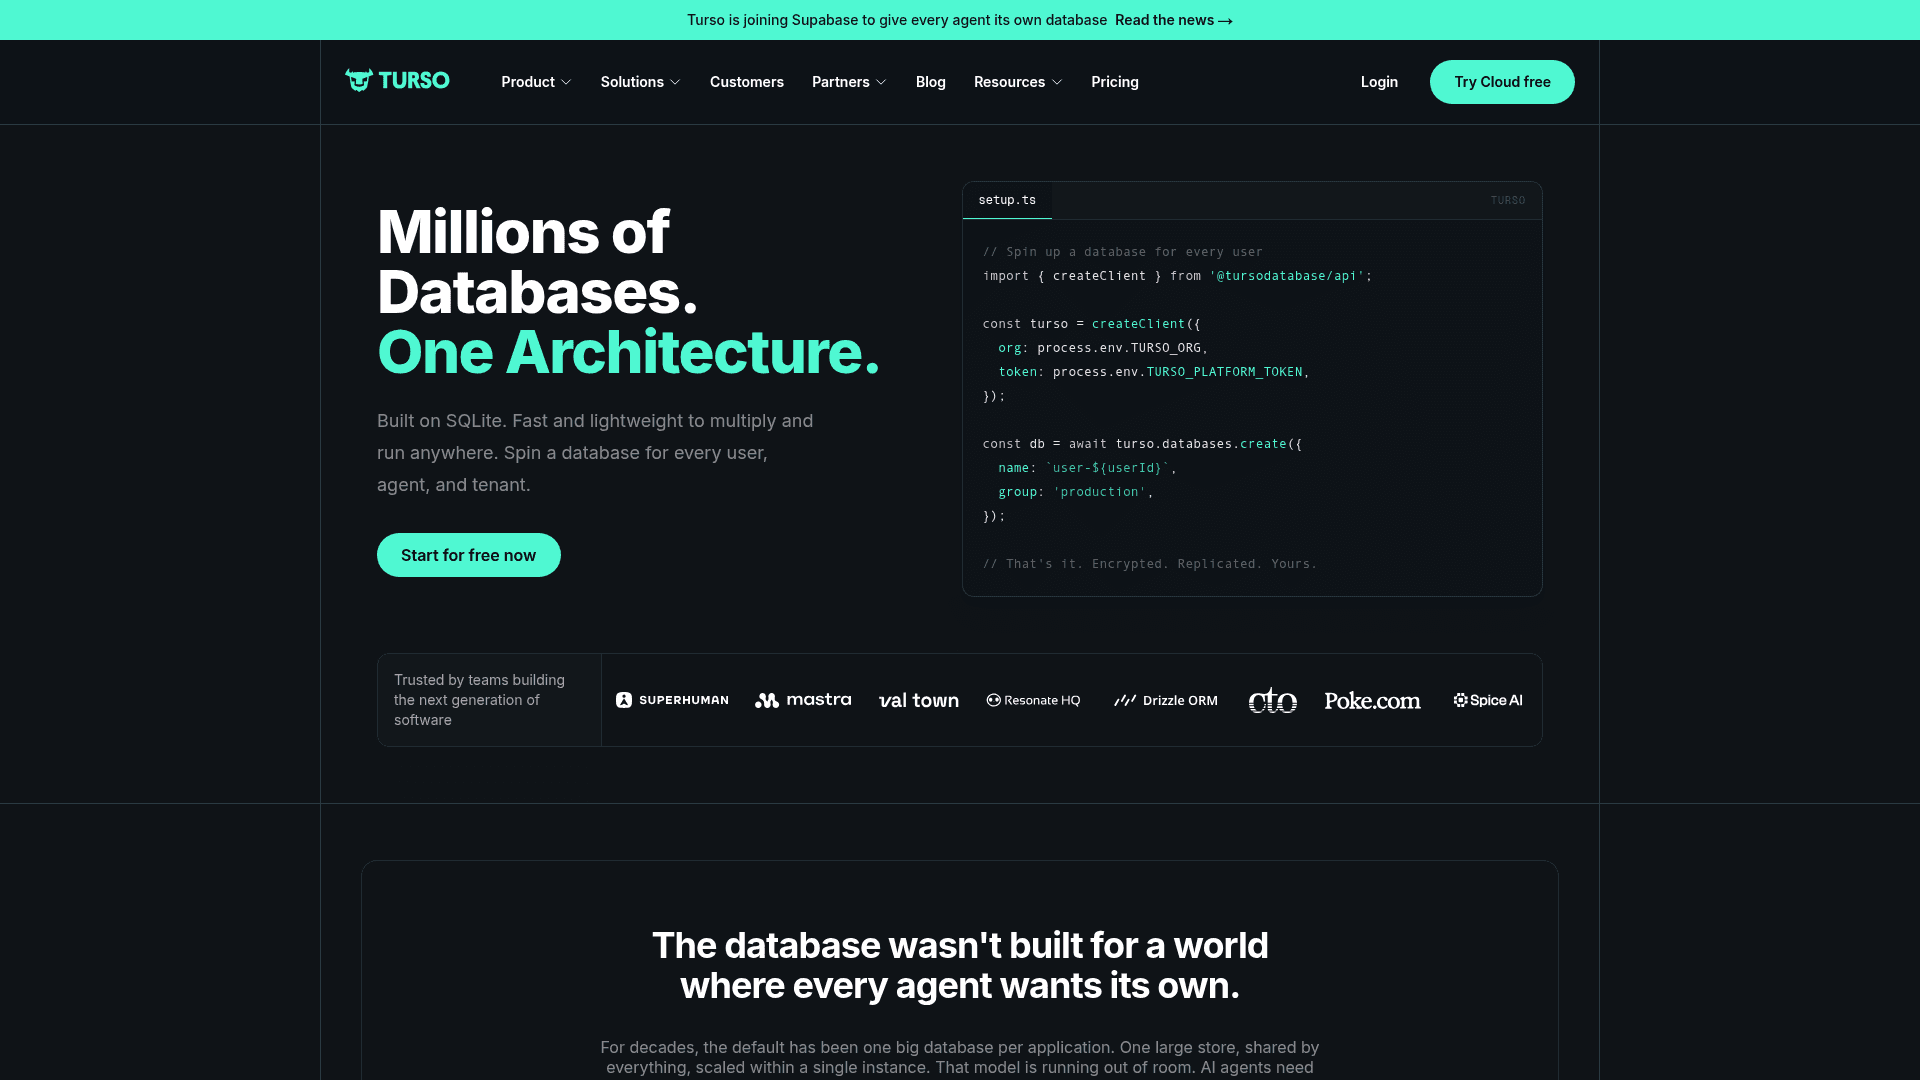Click the Poke.com logo

[1372, 700]
